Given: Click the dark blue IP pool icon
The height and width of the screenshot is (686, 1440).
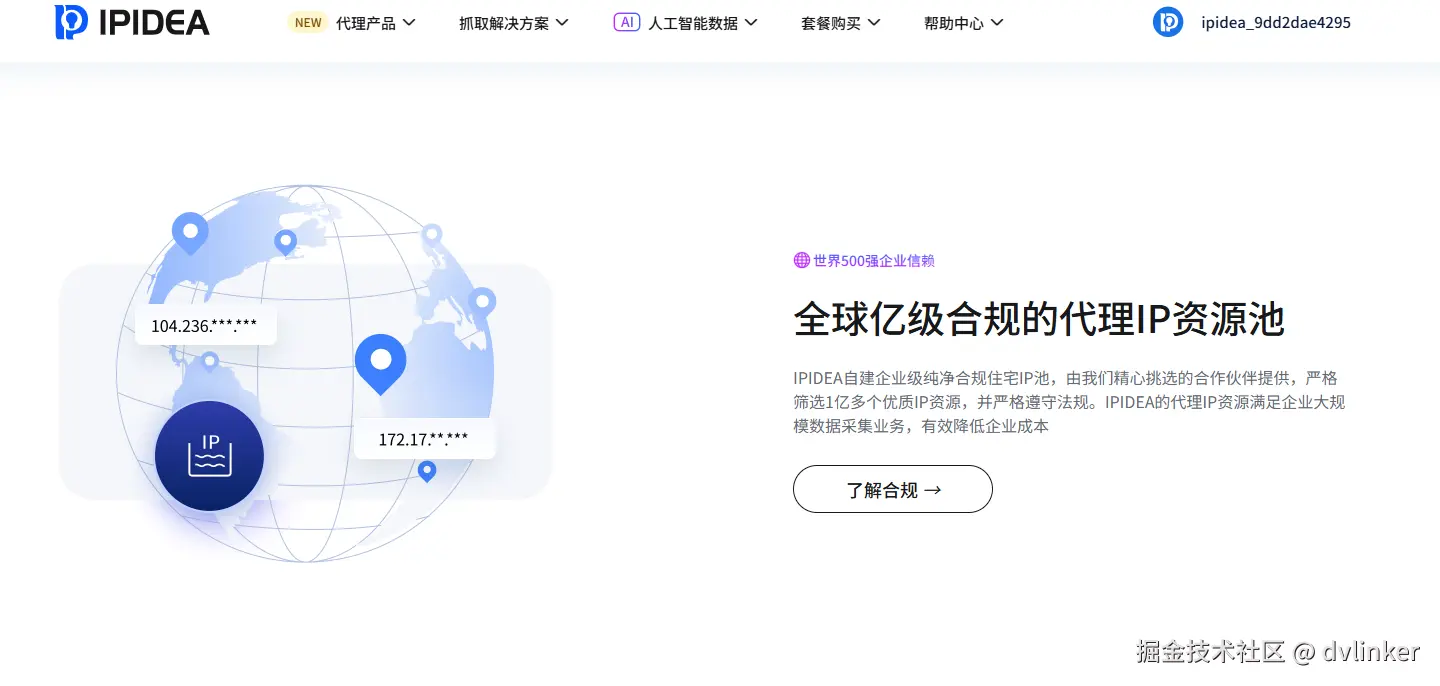Looking at the screenshot, I should tap(210, 456).
